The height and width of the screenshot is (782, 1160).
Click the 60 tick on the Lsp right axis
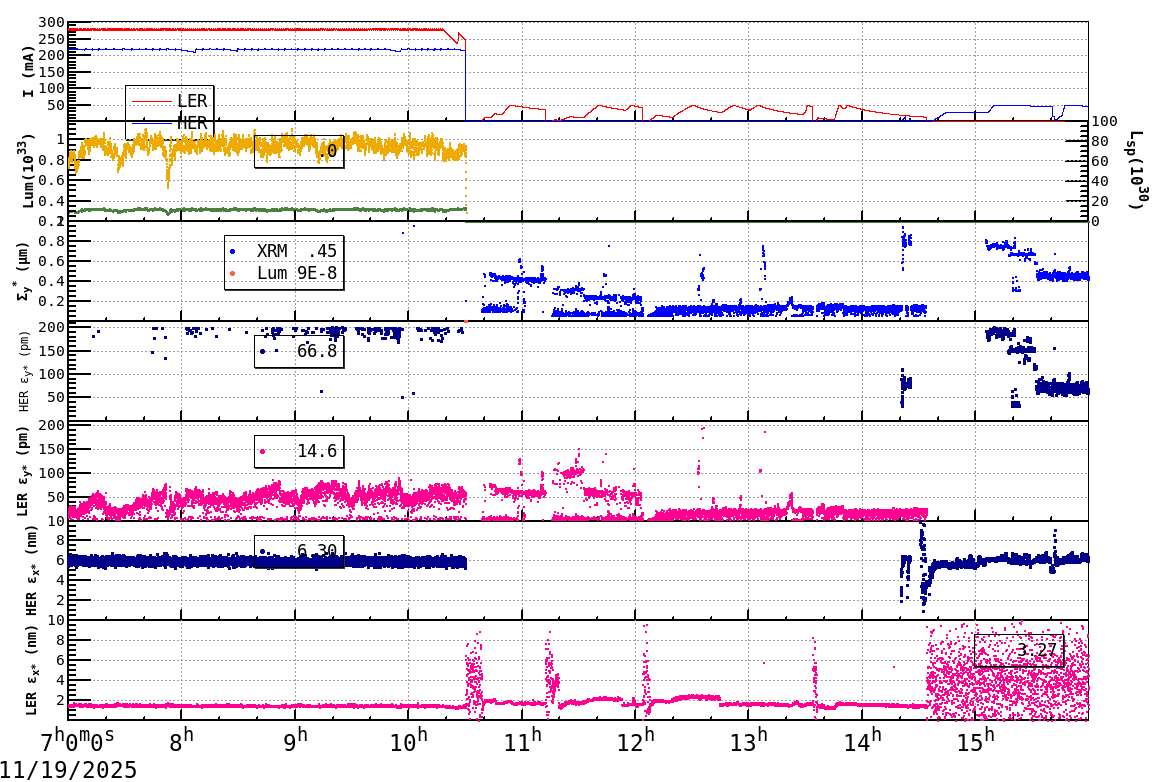(1101, 161)
